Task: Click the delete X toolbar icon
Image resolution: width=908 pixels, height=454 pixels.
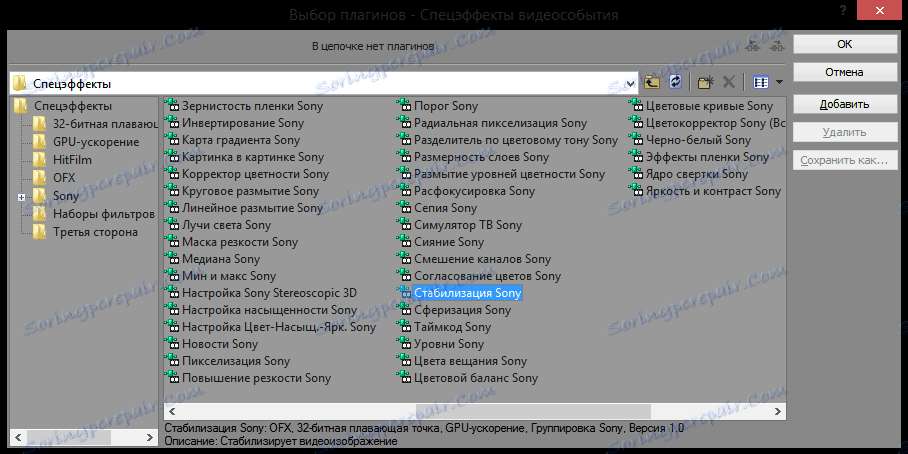Action: (x=729, y=82)
